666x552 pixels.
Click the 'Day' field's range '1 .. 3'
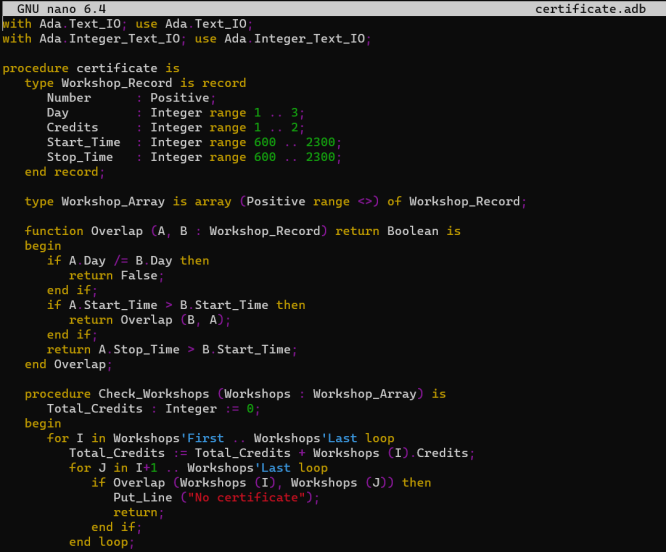tap(276, 113)
